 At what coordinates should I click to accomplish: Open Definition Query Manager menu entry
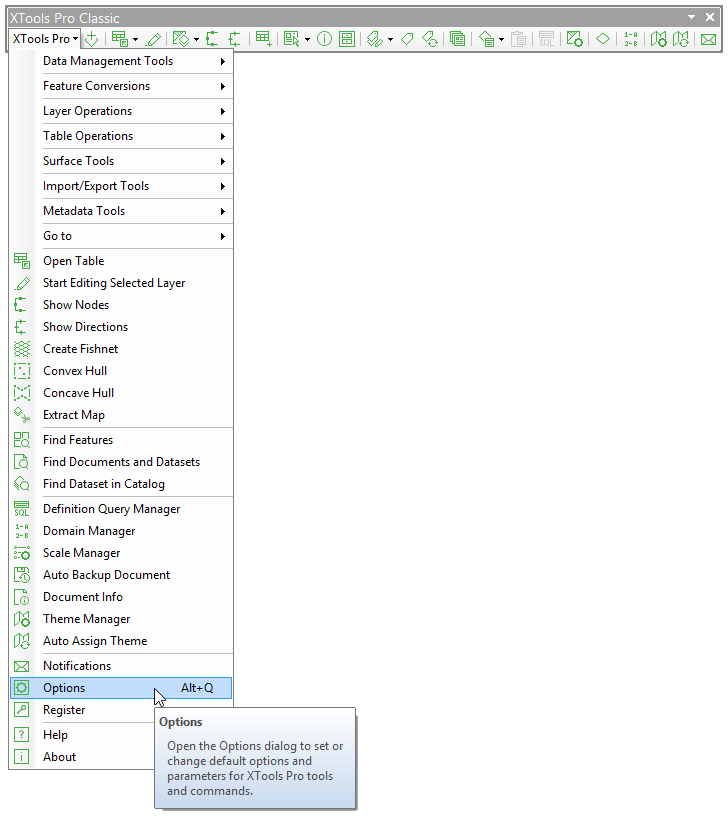121,509
